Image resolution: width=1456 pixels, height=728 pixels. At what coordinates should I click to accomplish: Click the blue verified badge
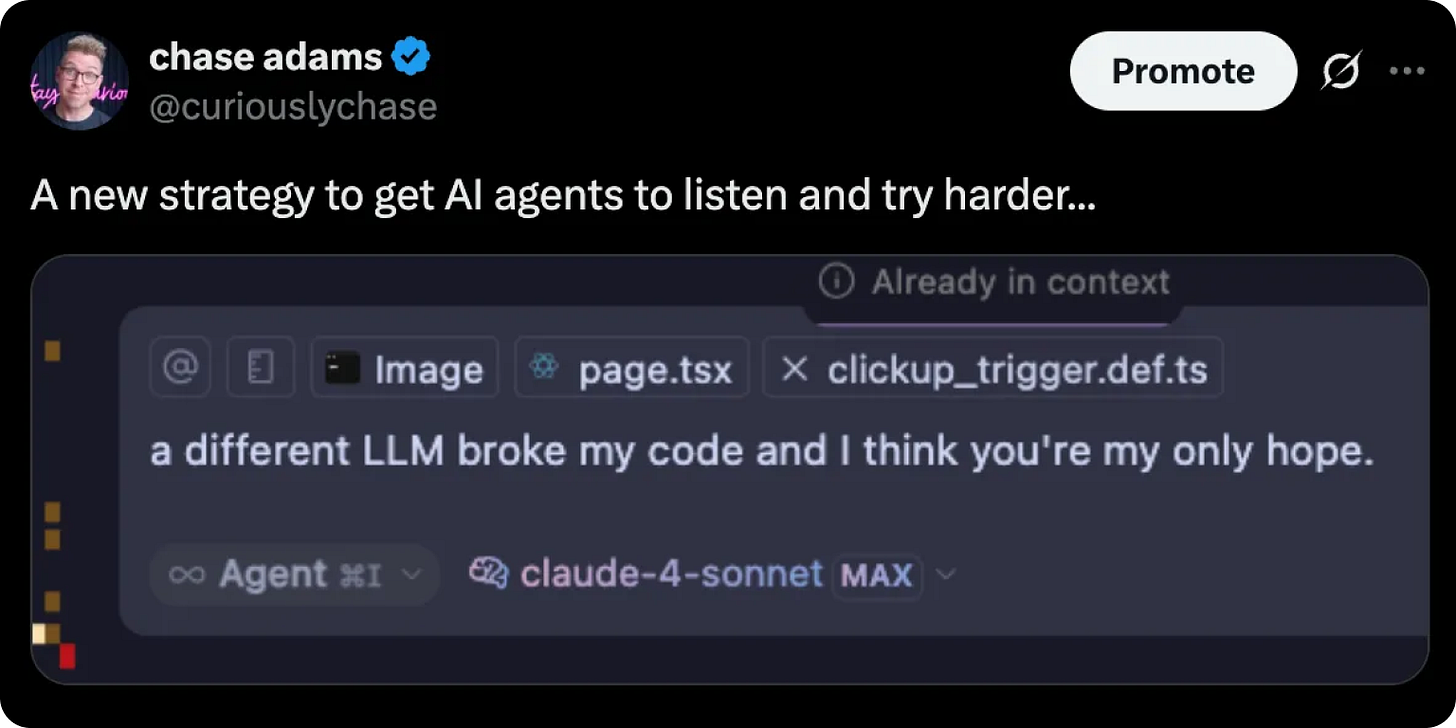click(x=410, y=58)
